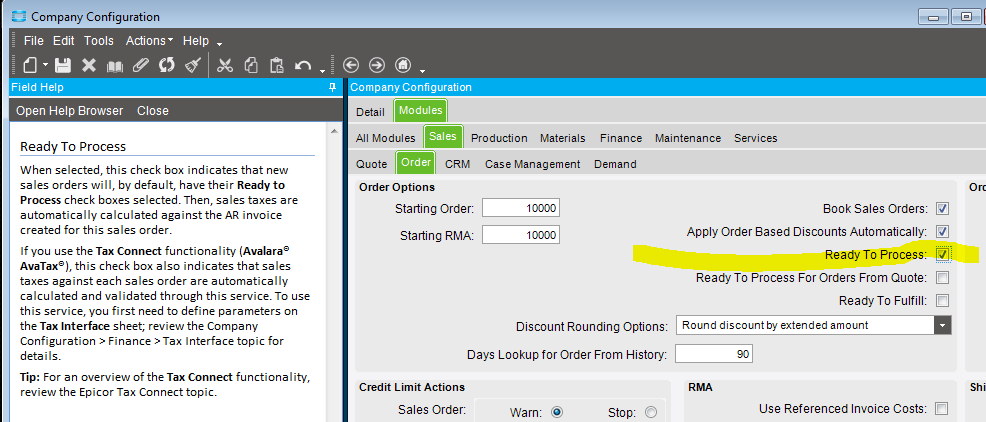986x422 pixels.
Task: Click the Copy toolbar icon
Action: coord(251,65)
